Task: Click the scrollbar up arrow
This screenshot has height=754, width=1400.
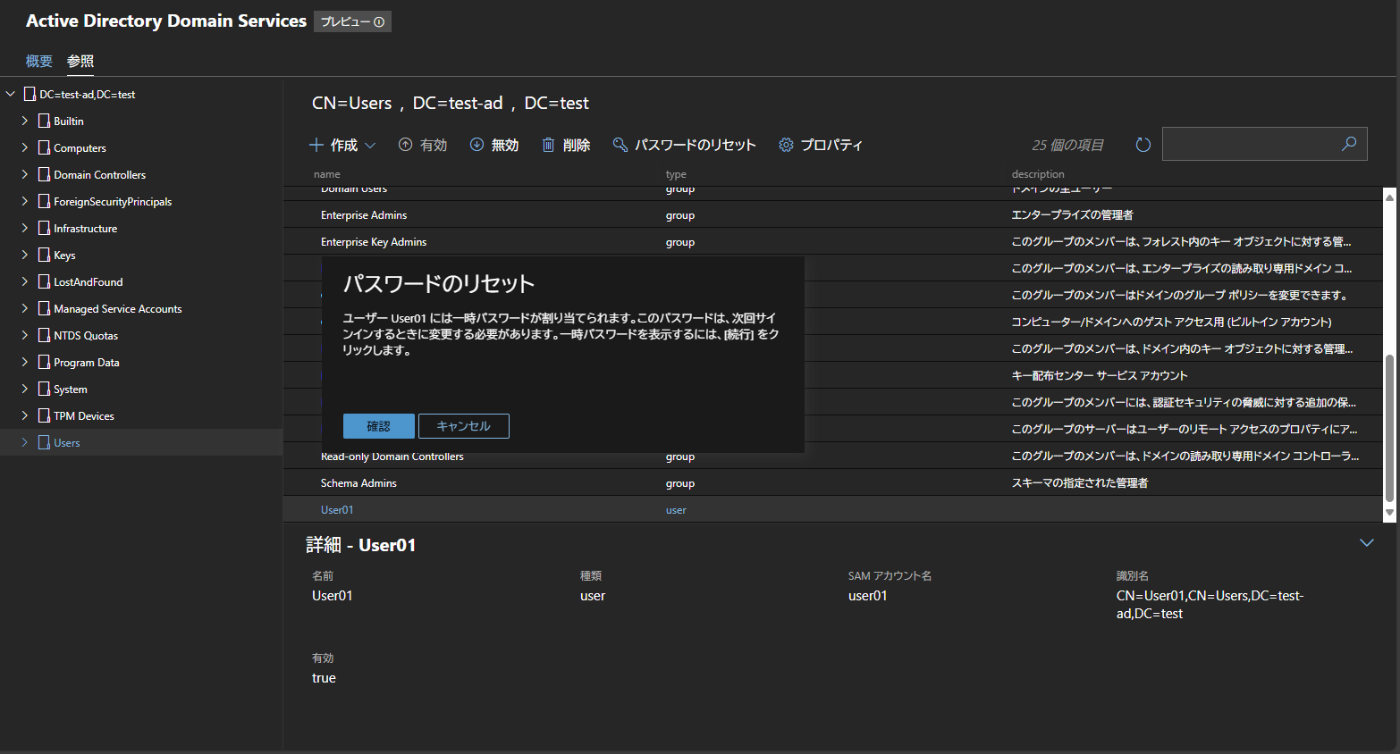Action: 1389,197
